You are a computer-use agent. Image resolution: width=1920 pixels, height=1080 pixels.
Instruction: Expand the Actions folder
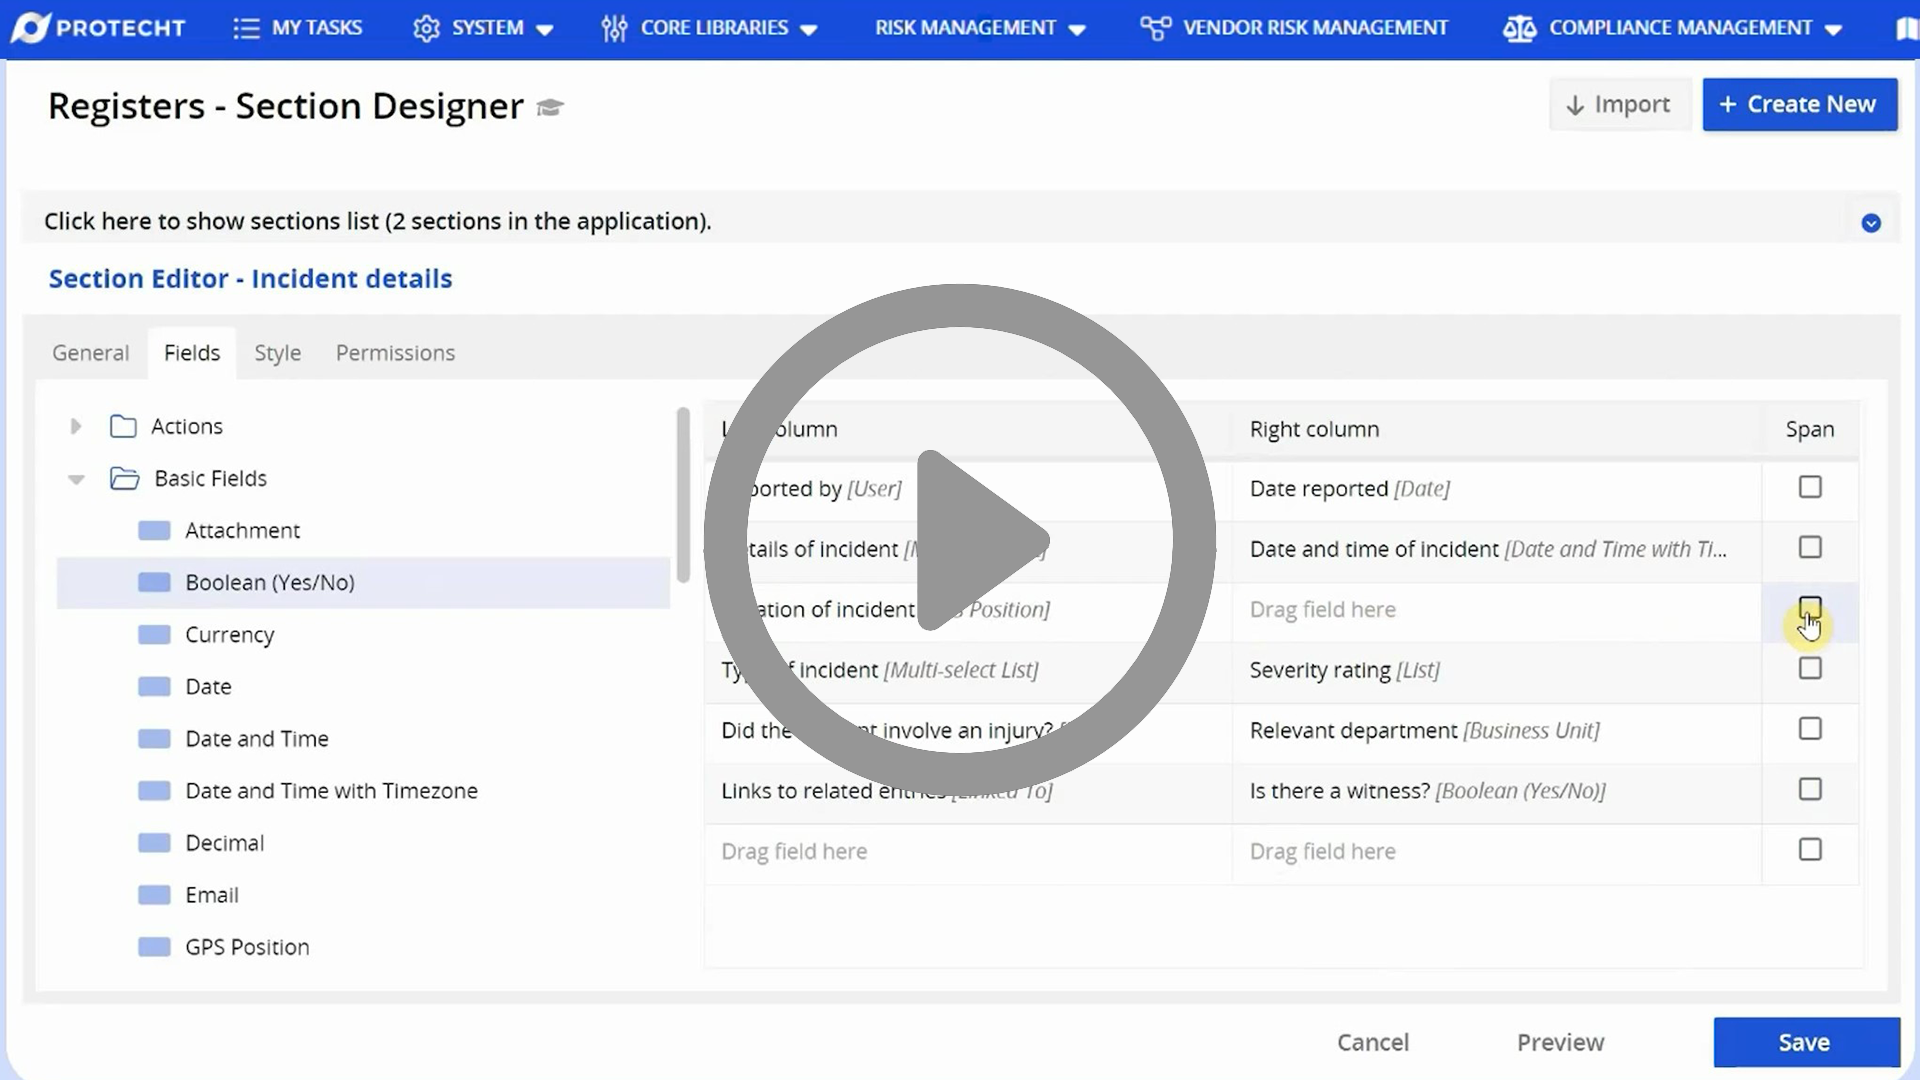point(75,425)
